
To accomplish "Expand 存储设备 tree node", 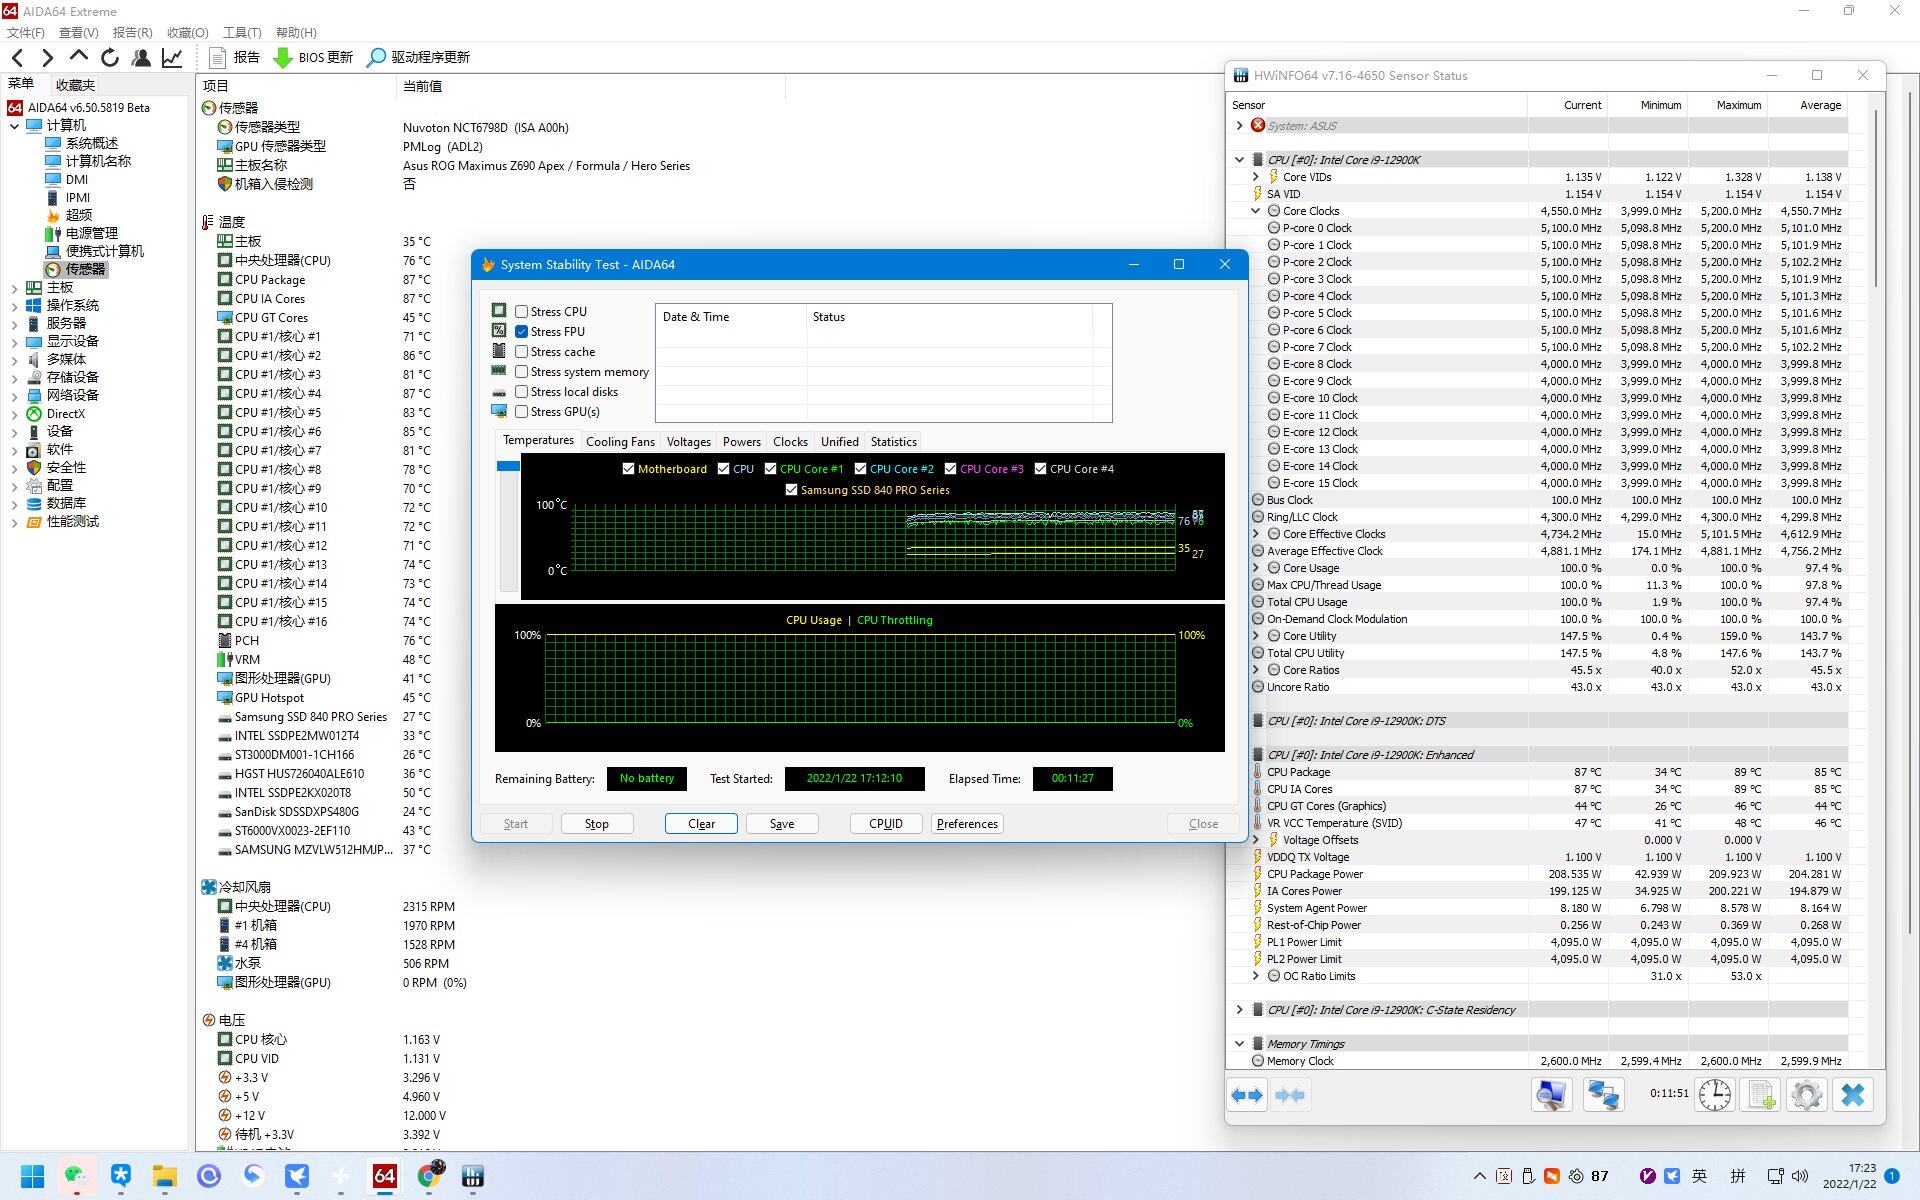I will point(14,378).
